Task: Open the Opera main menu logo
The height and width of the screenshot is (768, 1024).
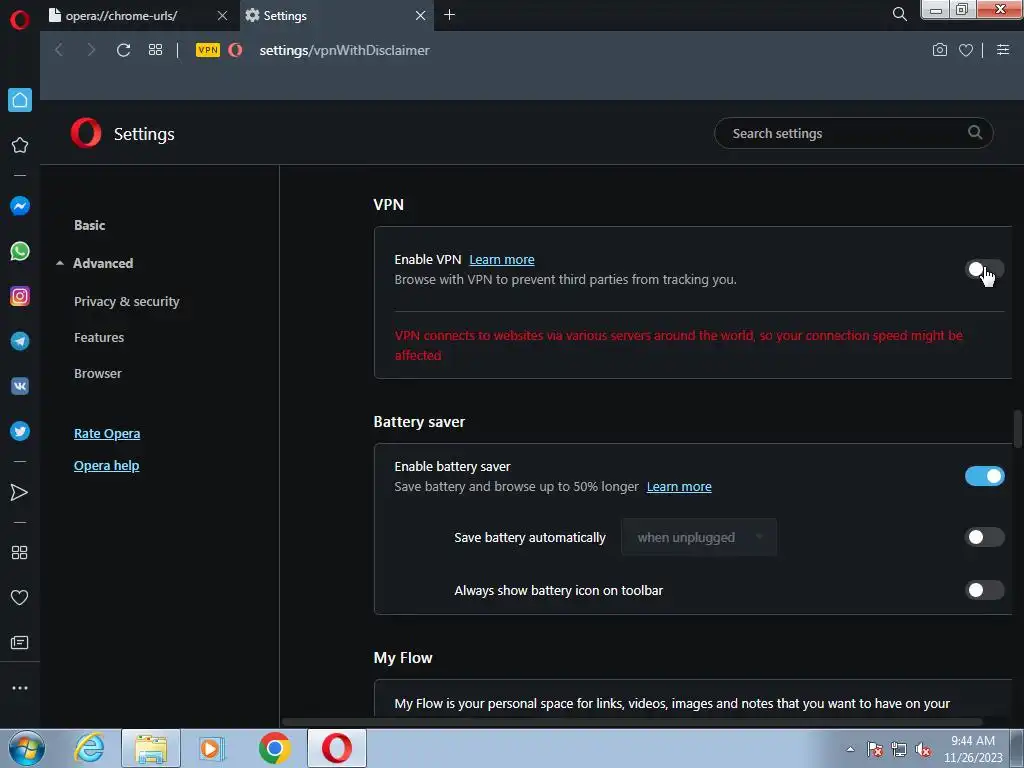Action: tap(20, 20)
